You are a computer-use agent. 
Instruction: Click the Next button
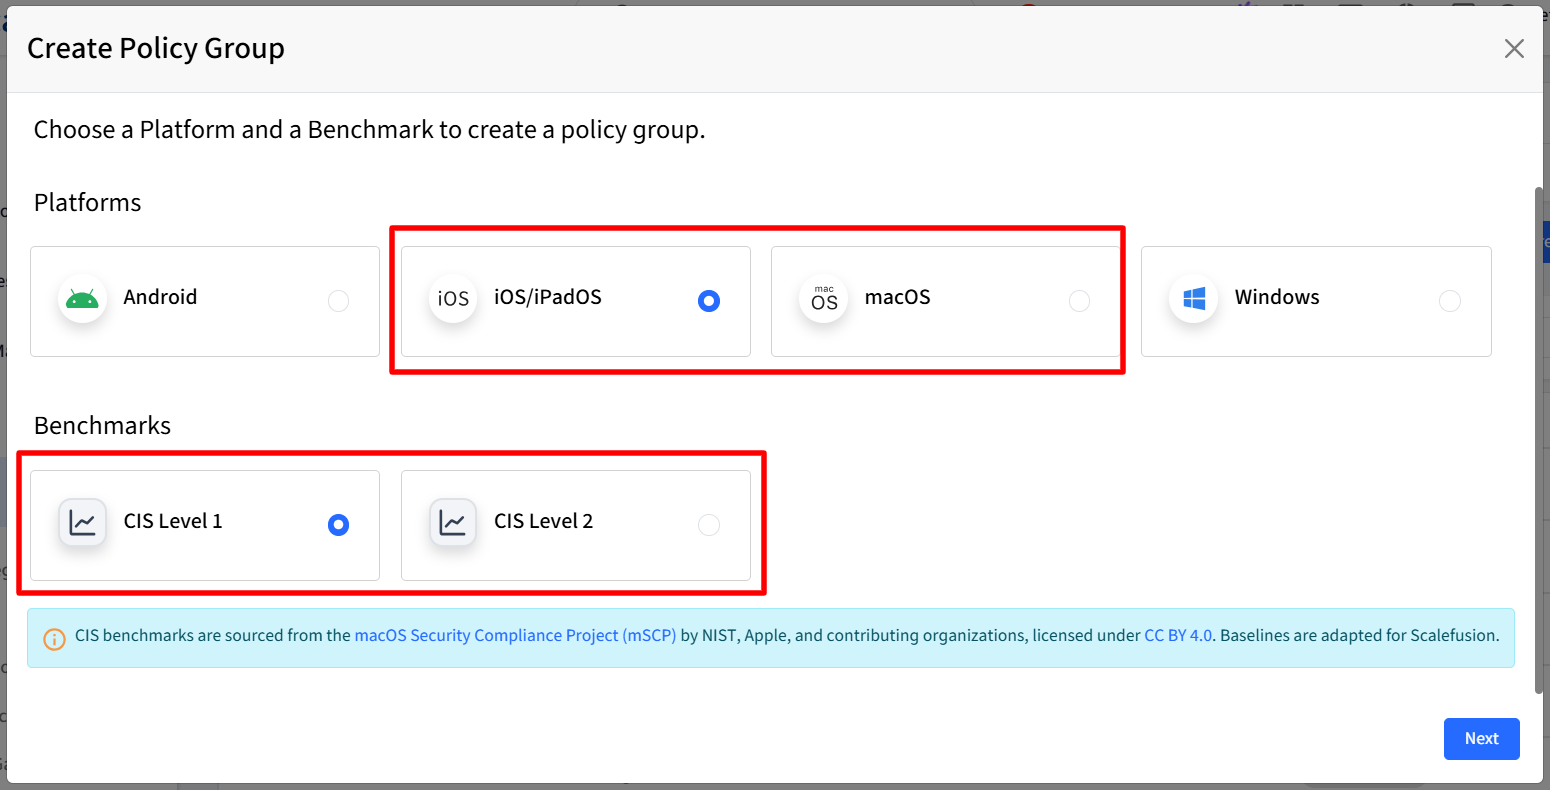click(1482, 739)
